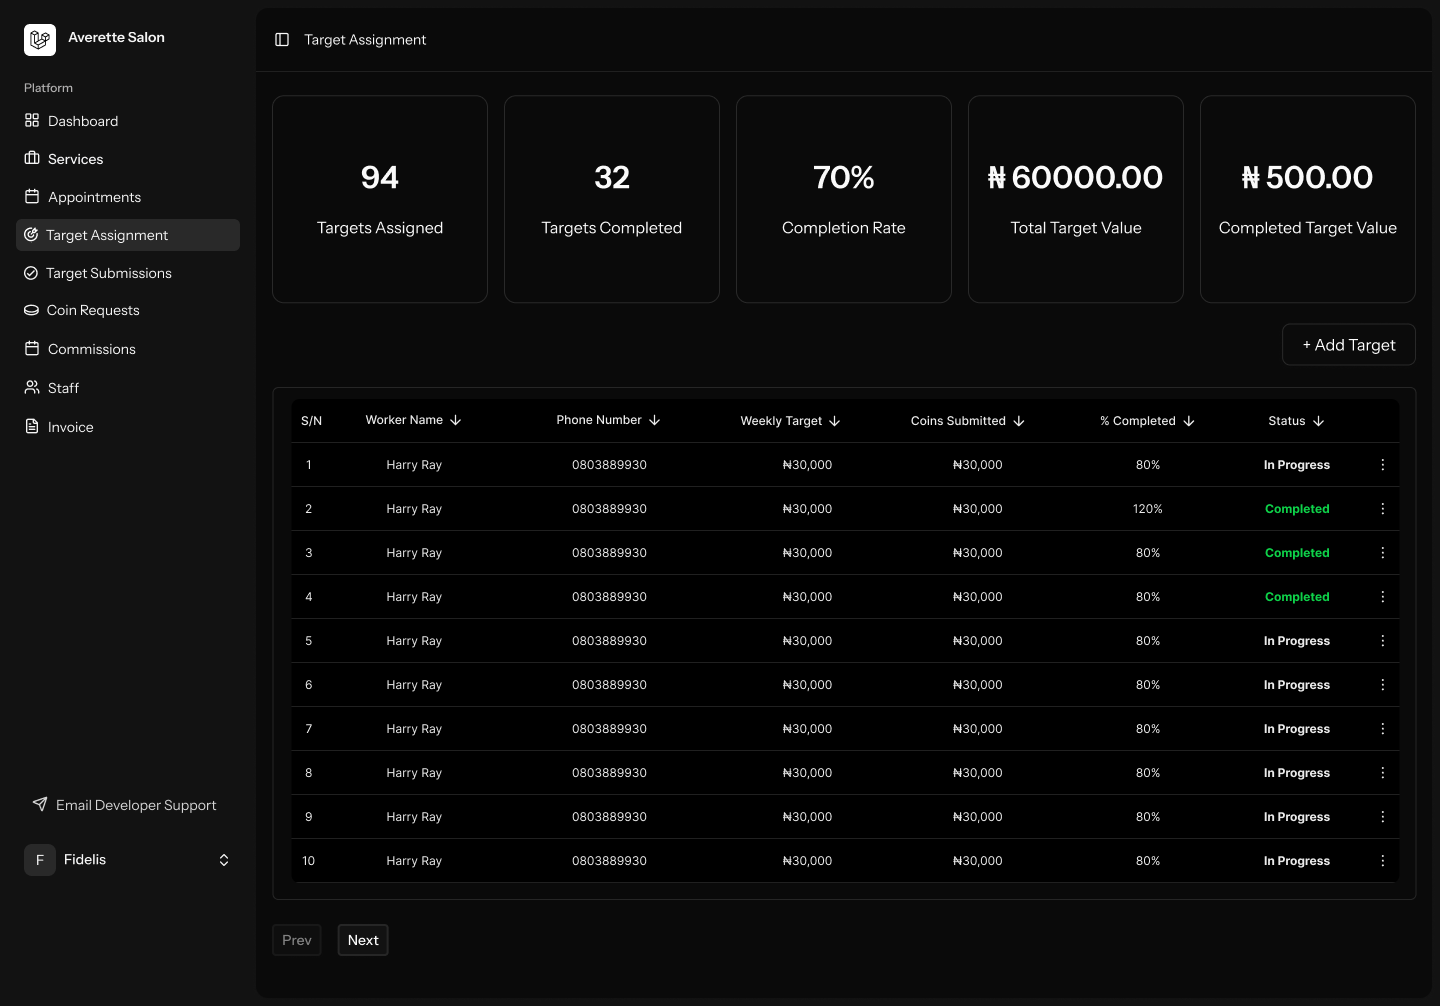
Task: Open the Appointments sidebar item
Action: (x=94, y=197)
